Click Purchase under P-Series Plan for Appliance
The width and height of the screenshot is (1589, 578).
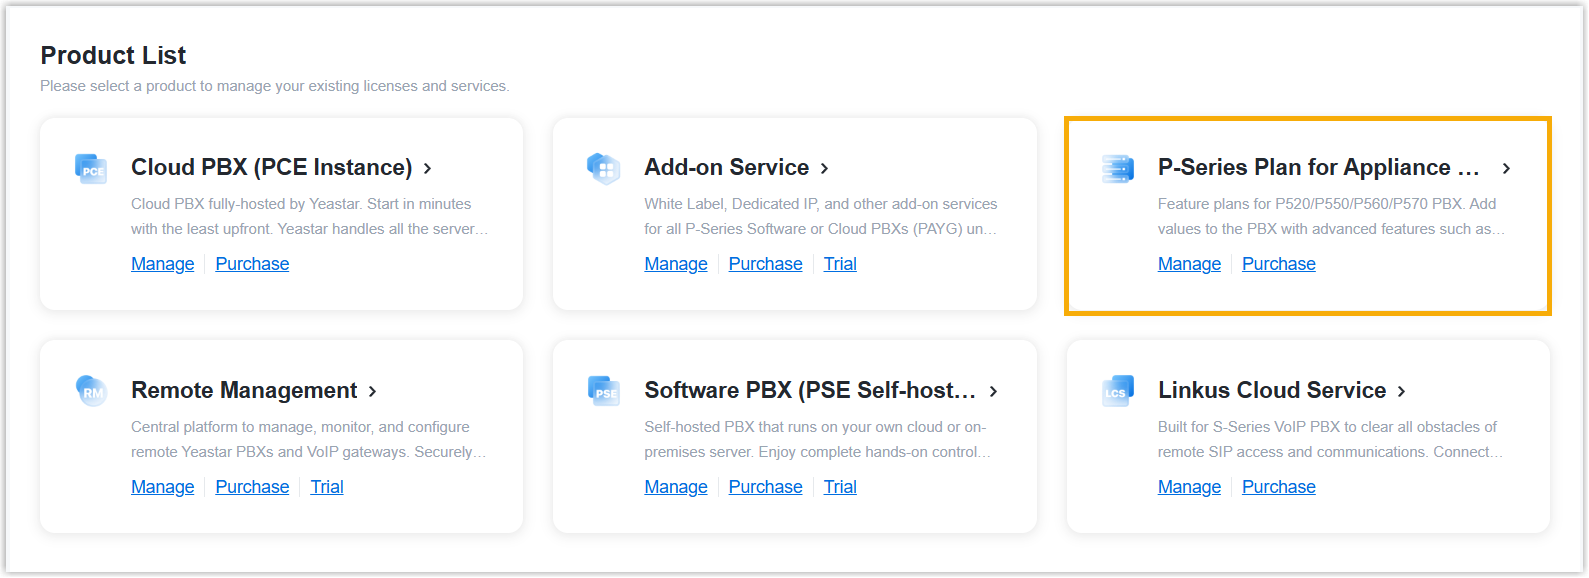pyautogui.click(x=1278, y=264)
